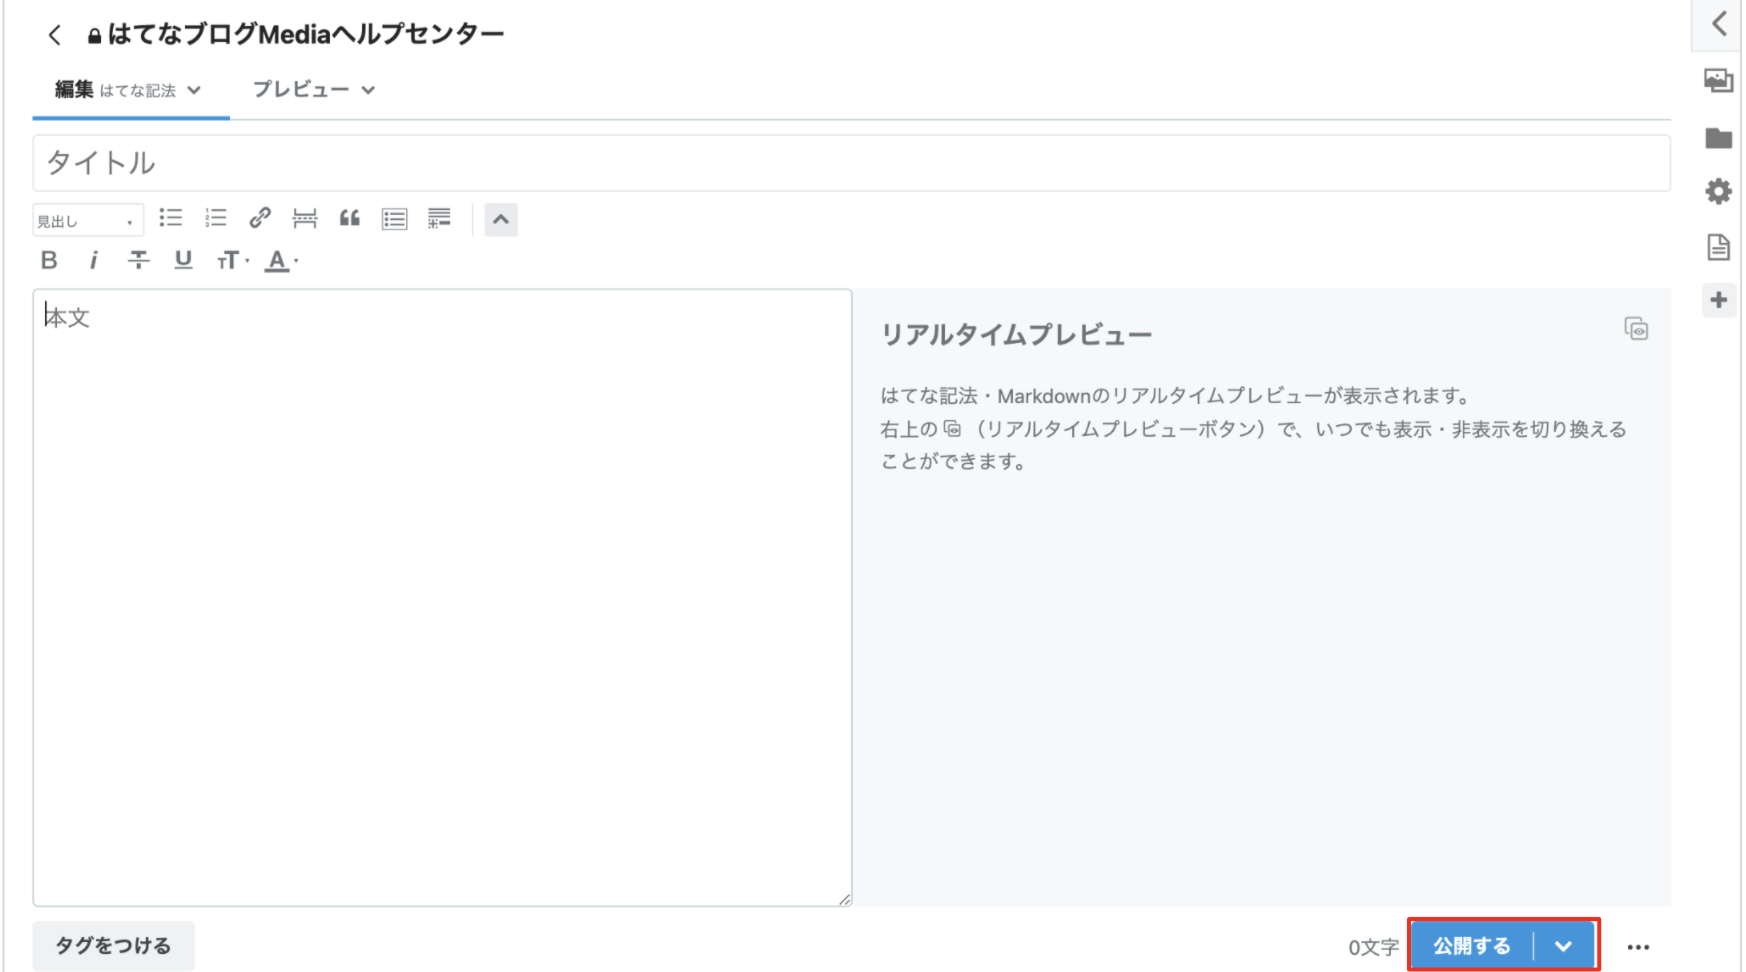Open editor settings from the sidebar gear

(1719, 190)
